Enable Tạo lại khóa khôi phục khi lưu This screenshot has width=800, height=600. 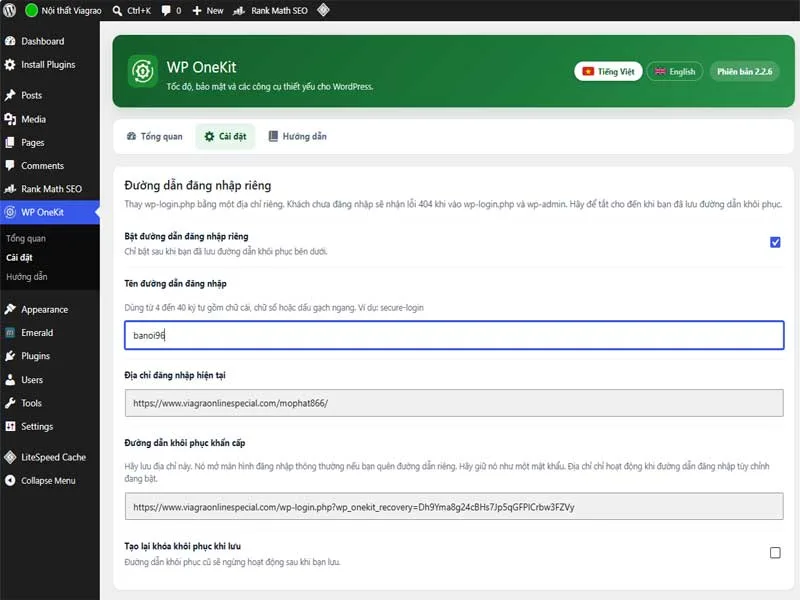point(775,553)
